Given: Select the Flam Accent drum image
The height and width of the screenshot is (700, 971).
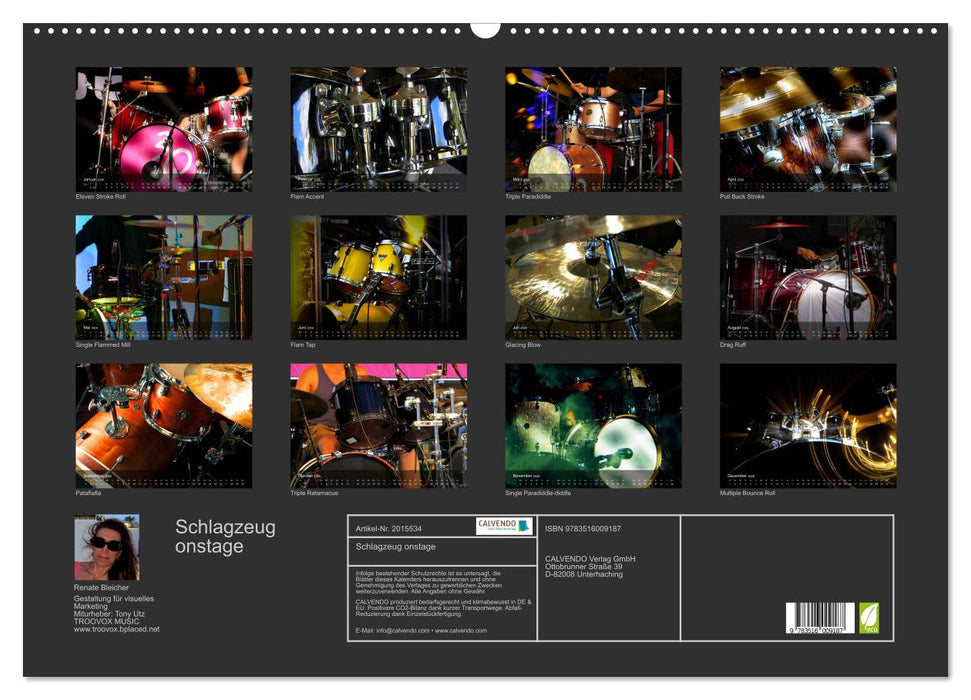Looking at the screenshot, I should tap(378, 129).
